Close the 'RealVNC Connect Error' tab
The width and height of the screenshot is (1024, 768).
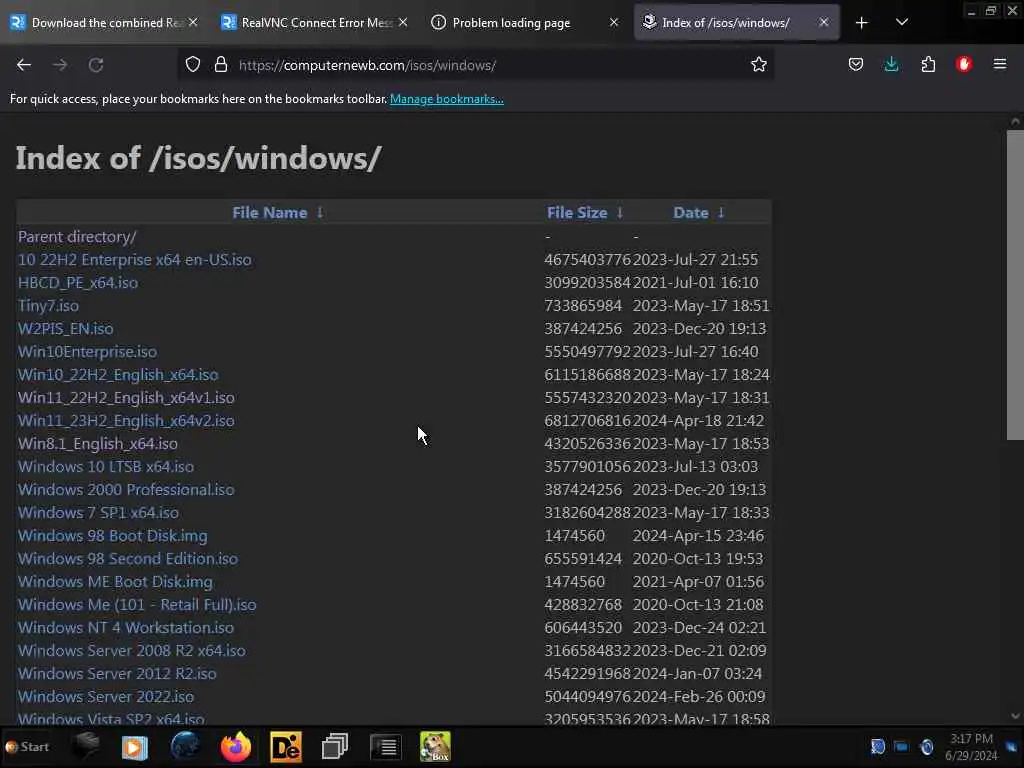[x=403, y=22]
